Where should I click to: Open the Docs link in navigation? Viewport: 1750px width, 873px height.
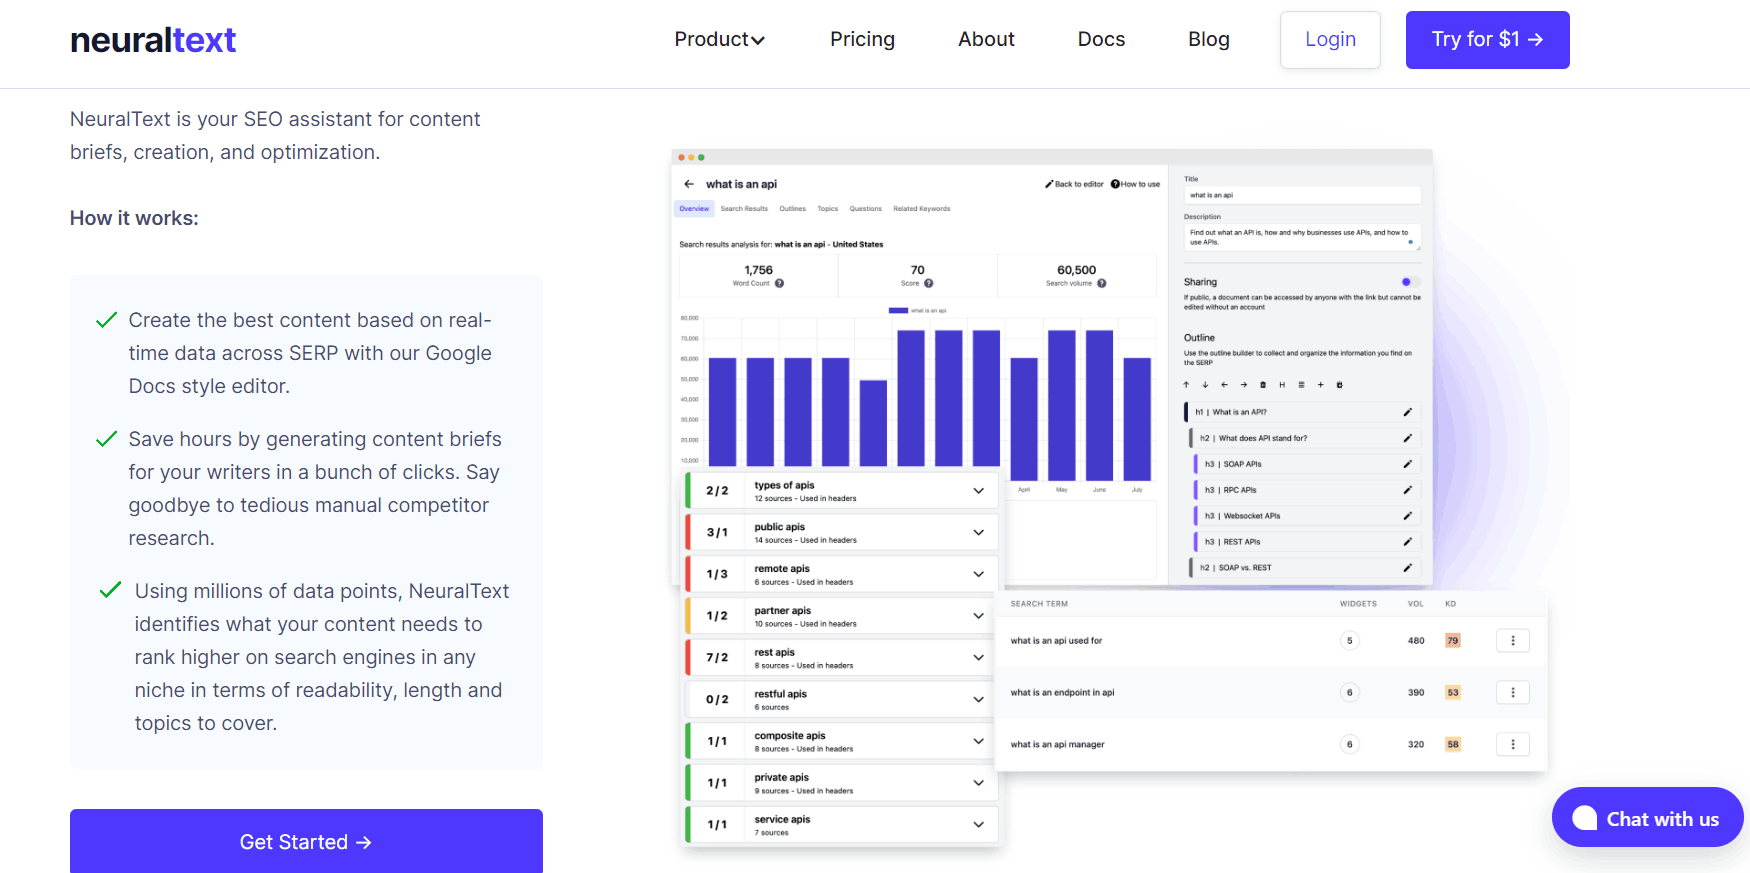pyautogui.click(x=1101, y=39)
